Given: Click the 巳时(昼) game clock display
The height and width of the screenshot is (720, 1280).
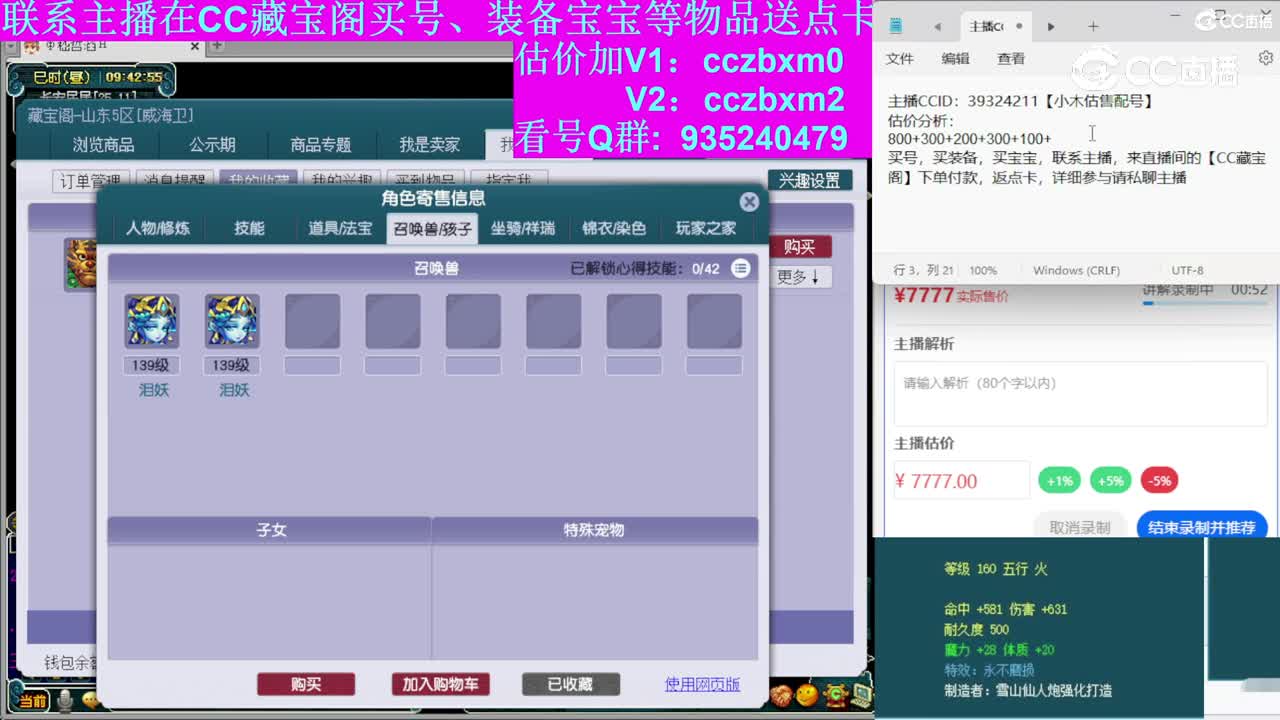Looking at the screenshot, I should 98,77.
